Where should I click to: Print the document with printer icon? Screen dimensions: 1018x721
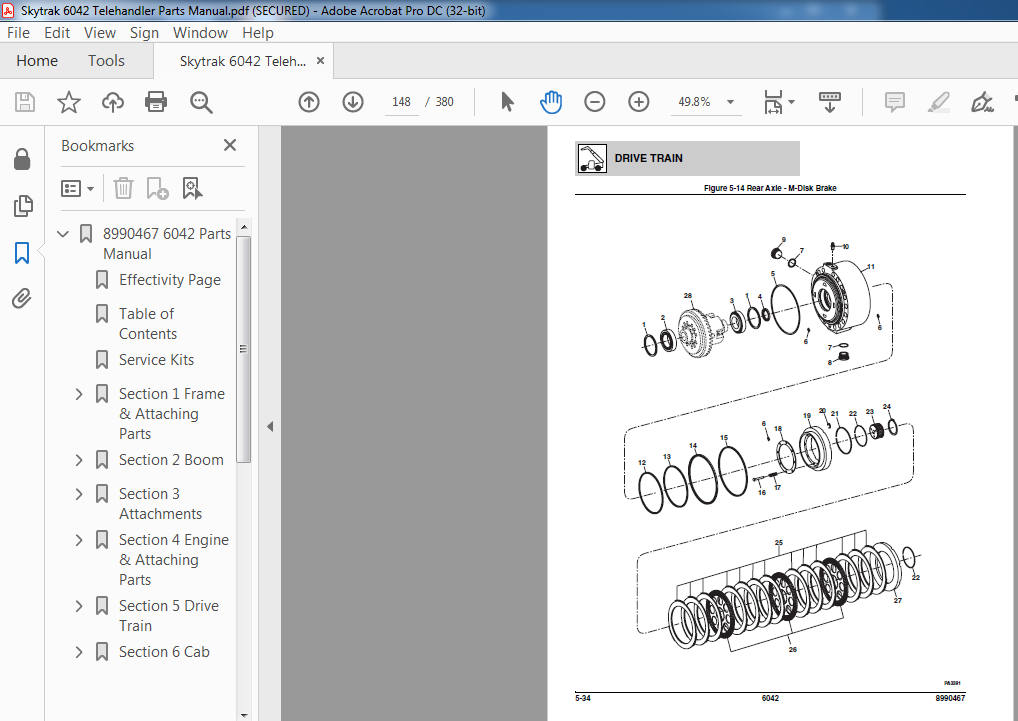point(156,102)
